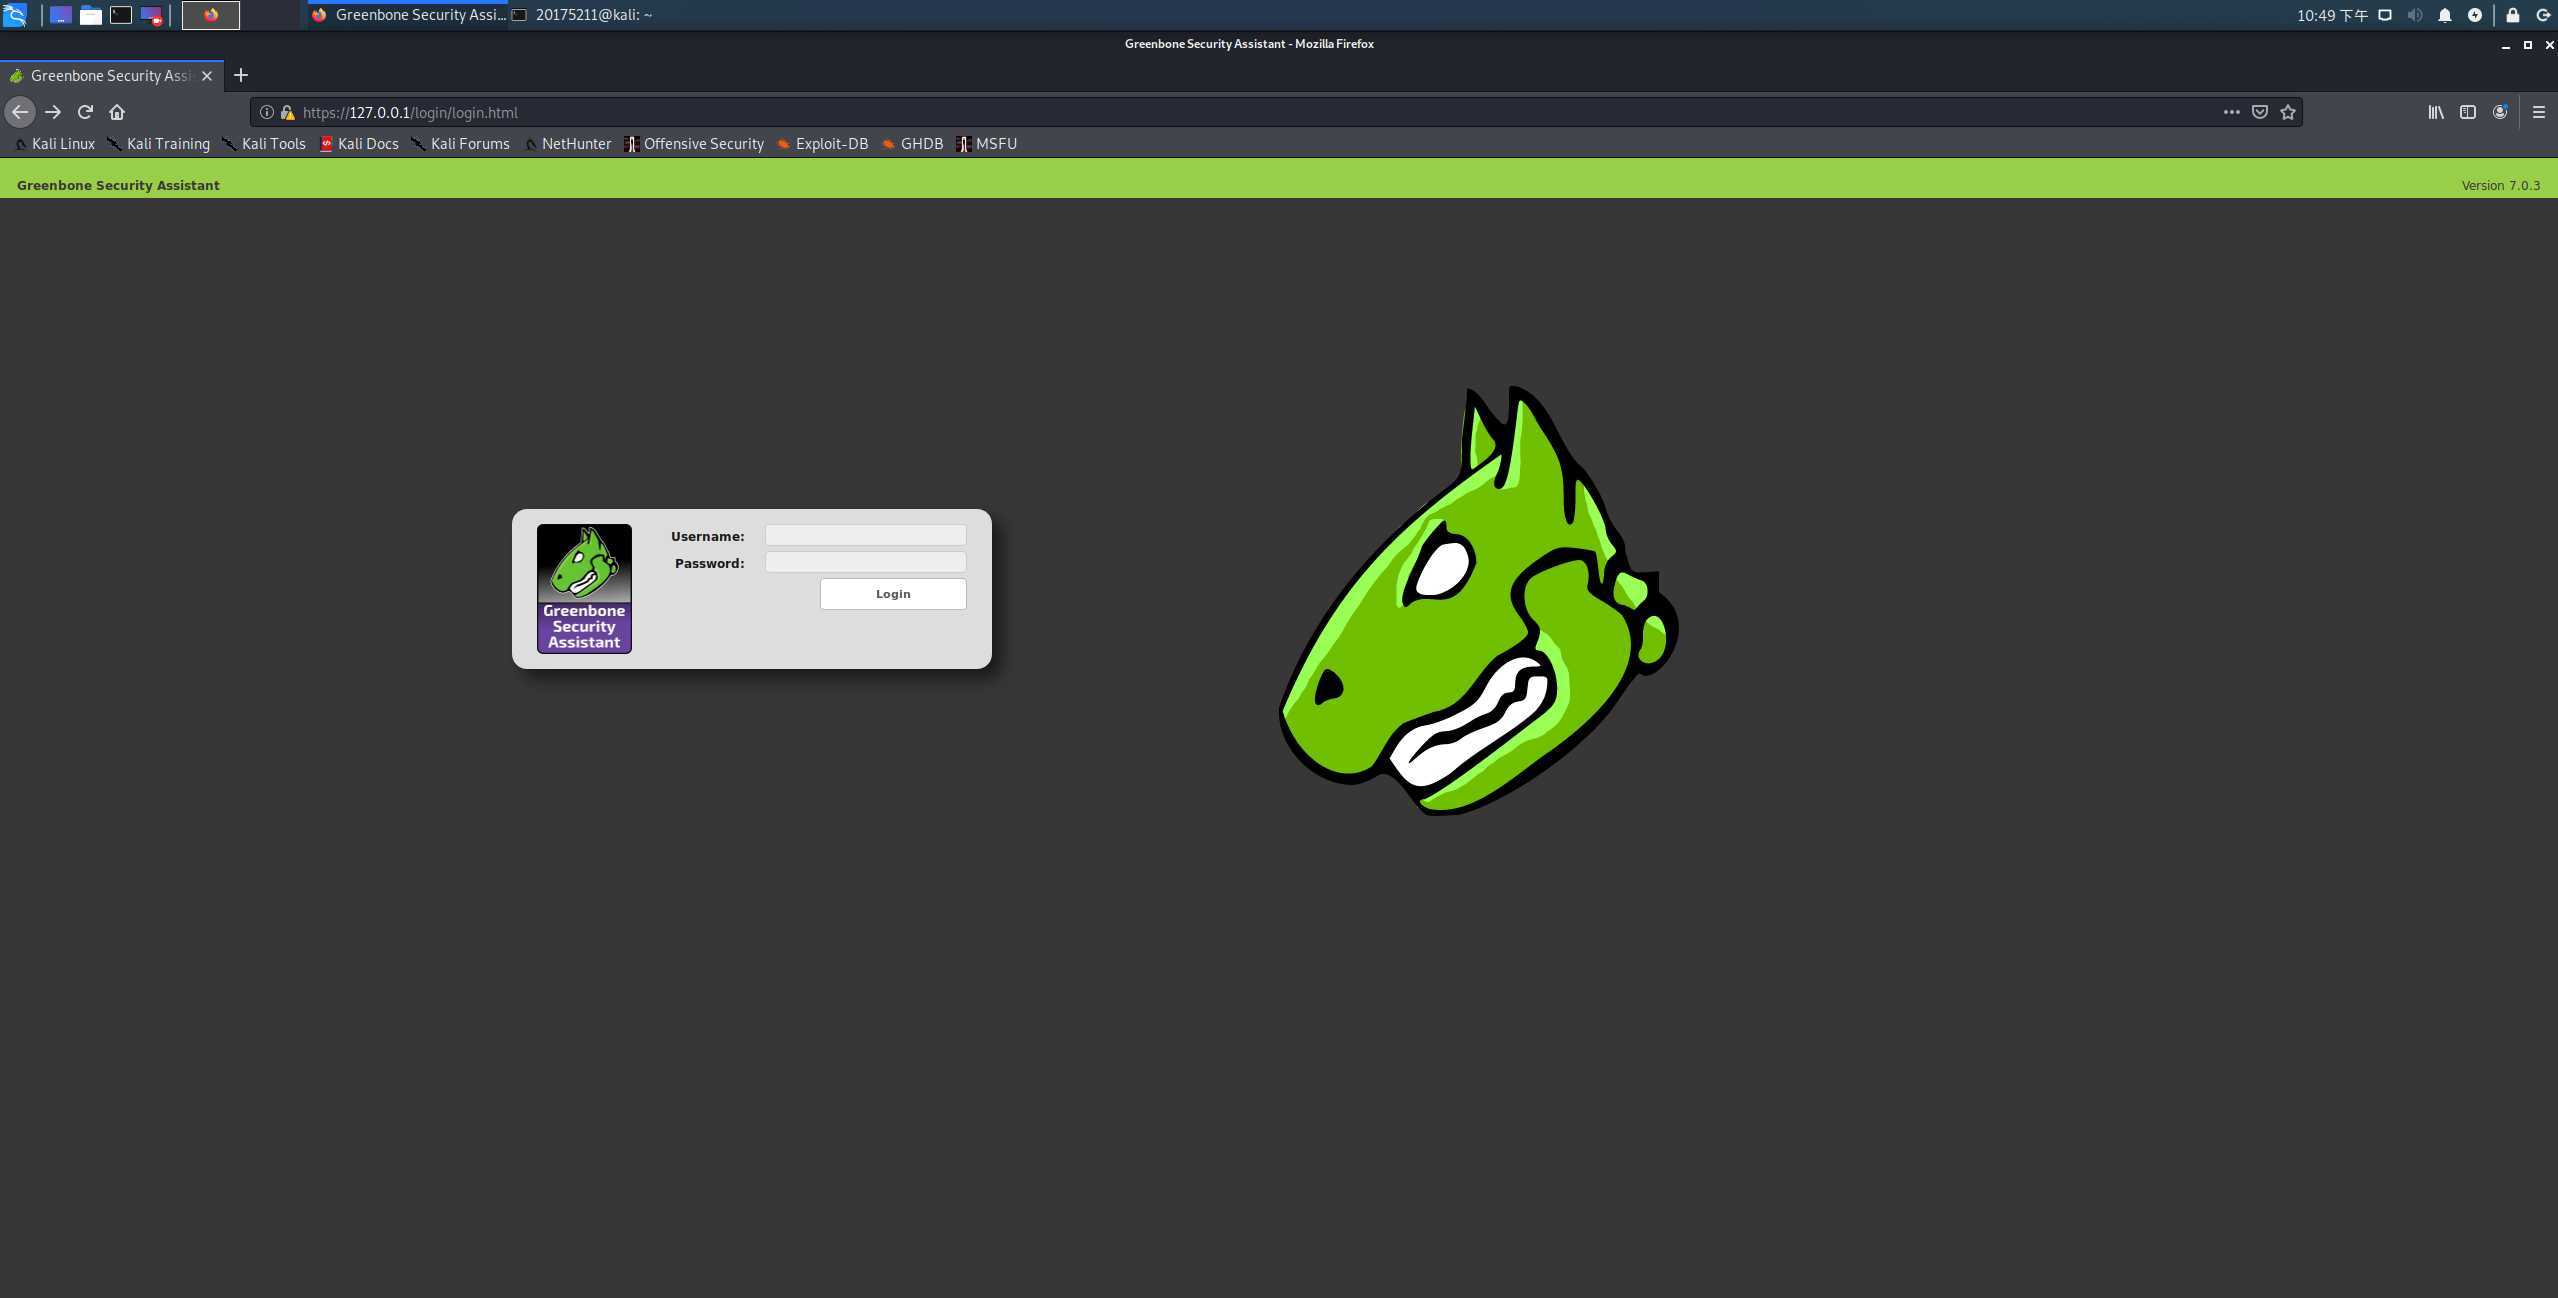
Task: Switch to the 20175211@kali terminal window
Action: (x=583, y=15)
